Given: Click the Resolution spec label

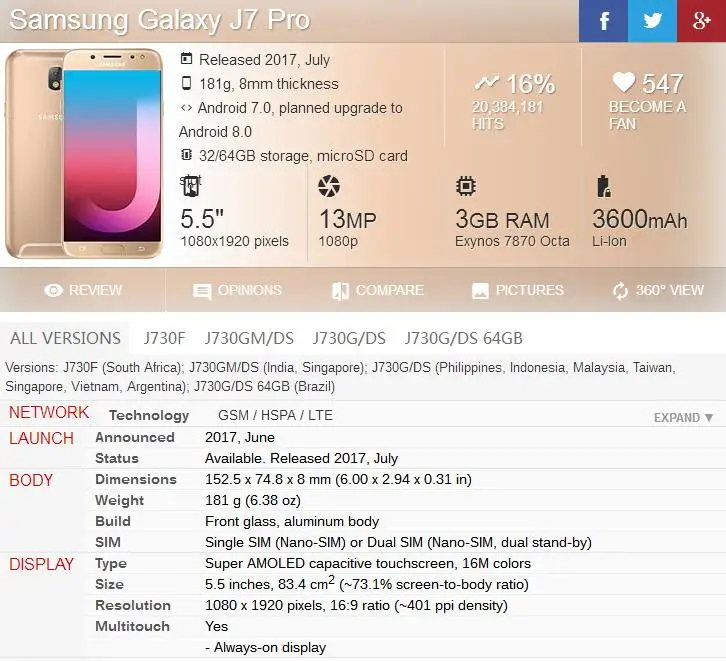Looking at the screenshot, I should coord(133,605).
